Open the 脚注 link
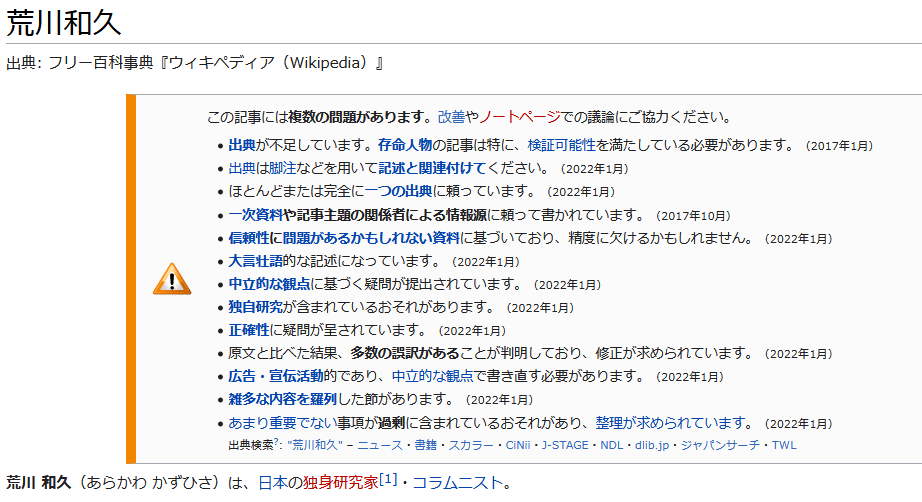922x502 pixels. tap(282, 168)
